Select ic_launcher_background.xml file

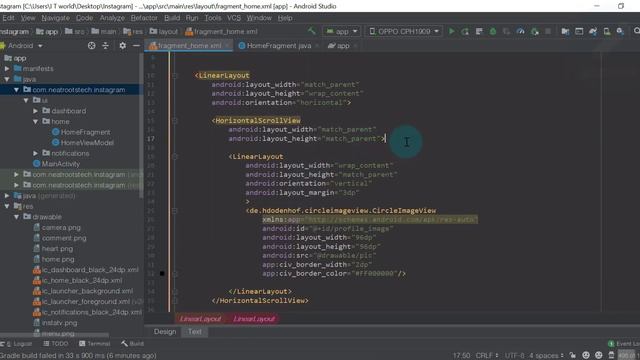(x=83, y=291)
